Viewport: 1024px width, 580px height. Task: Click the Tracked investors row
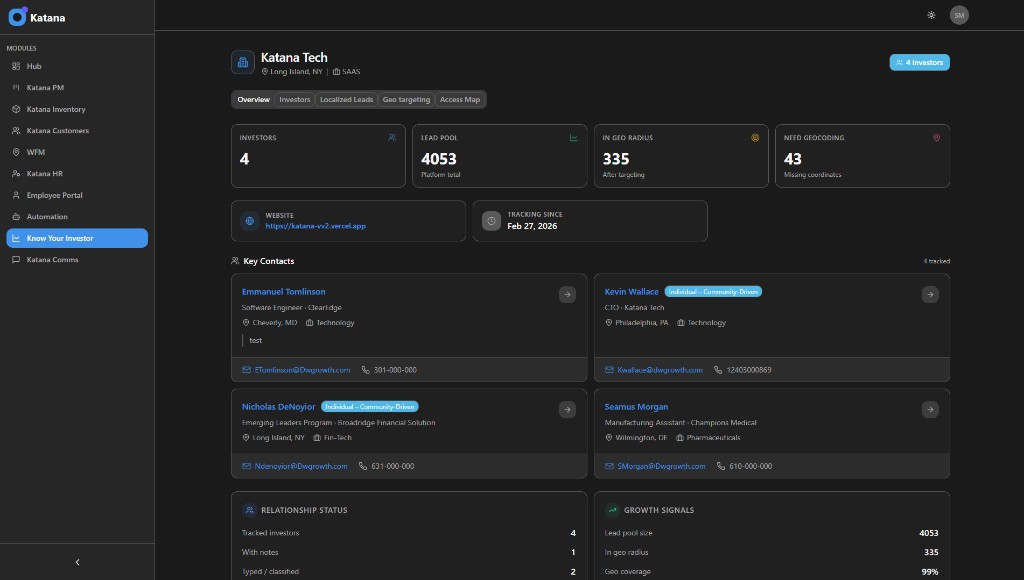[409, 533]
